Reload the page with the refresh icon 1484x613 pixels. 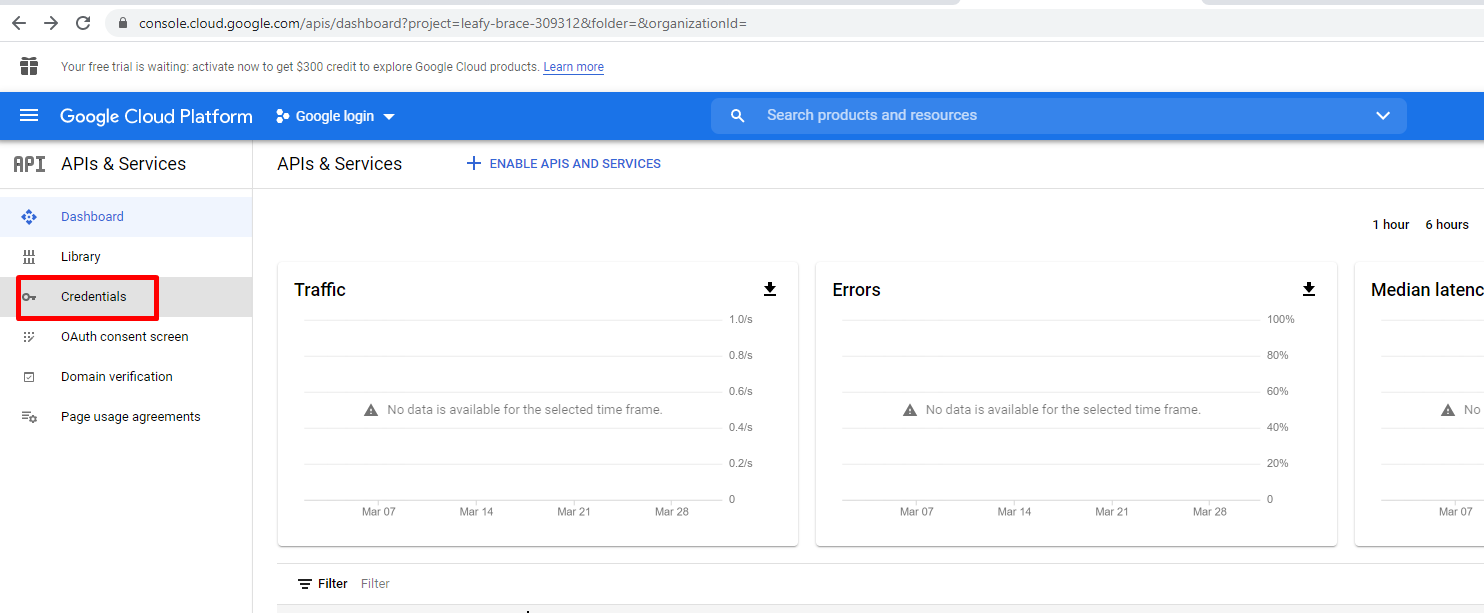[83, 23]
